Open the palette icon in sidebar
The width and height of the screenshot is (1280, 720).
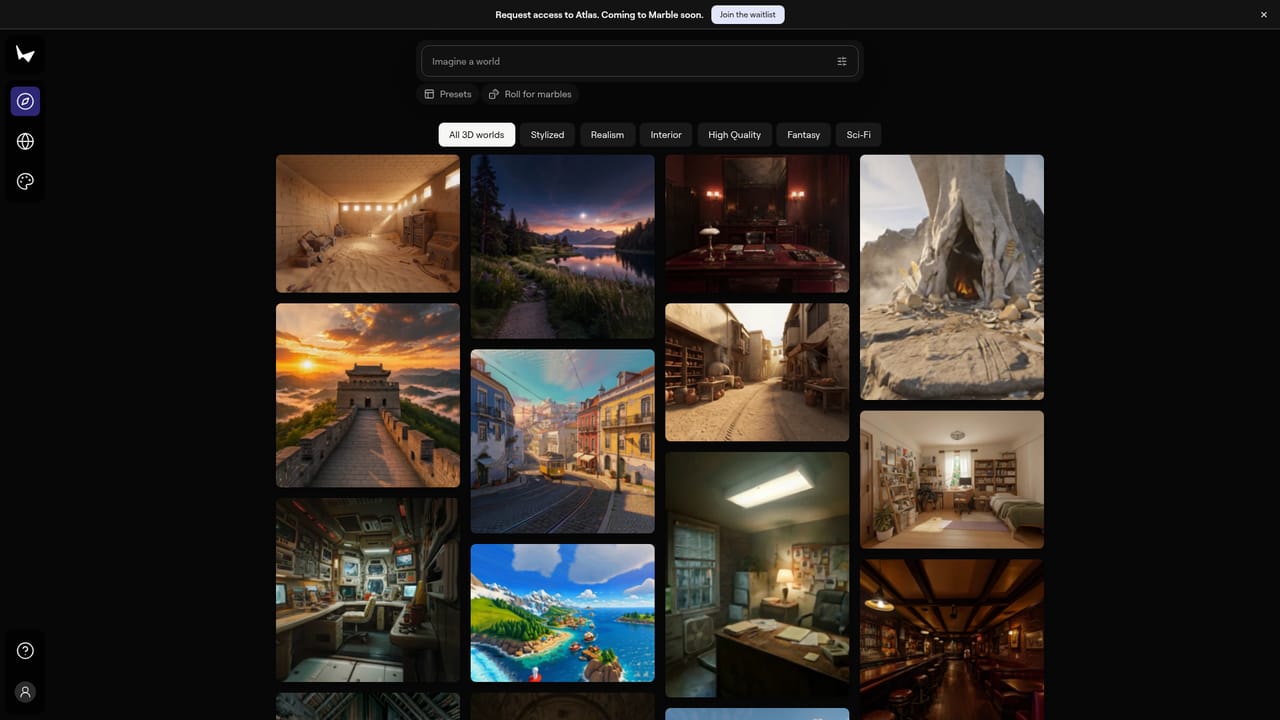pyautogui.click(x=25, y=181)
